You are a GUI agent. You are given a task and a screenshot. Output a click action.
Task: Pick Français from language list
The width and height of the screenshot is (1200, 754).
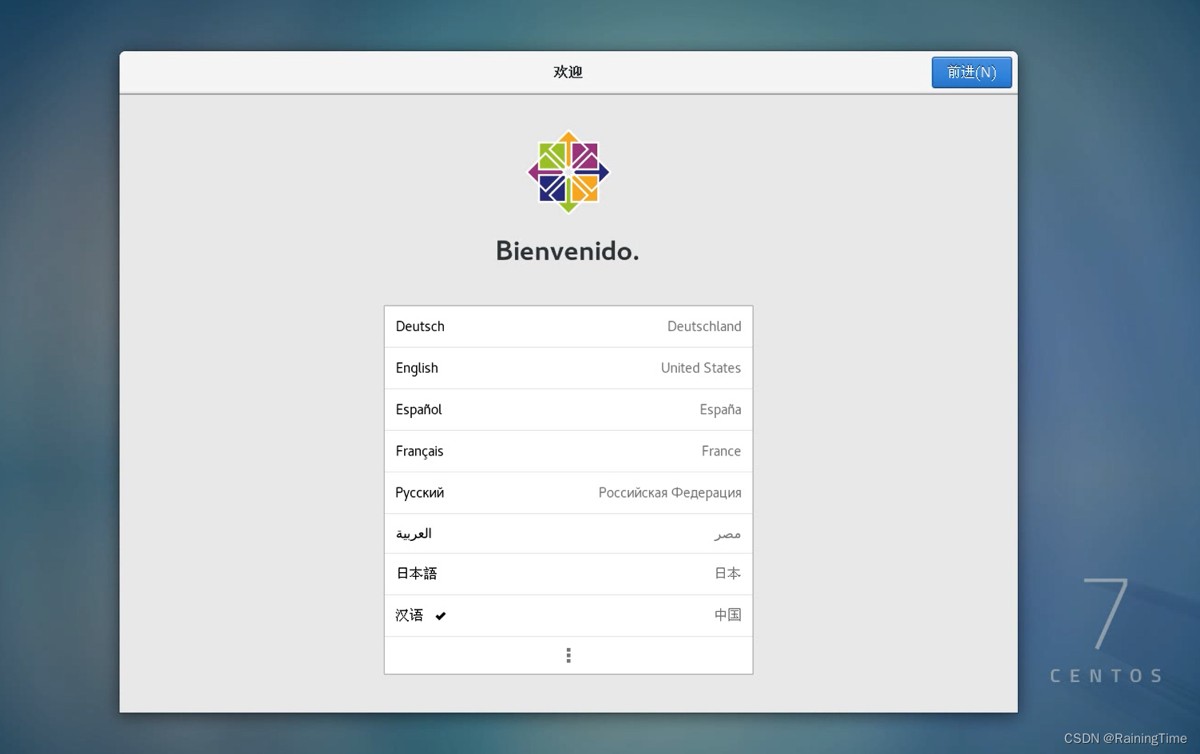[568, 451]
